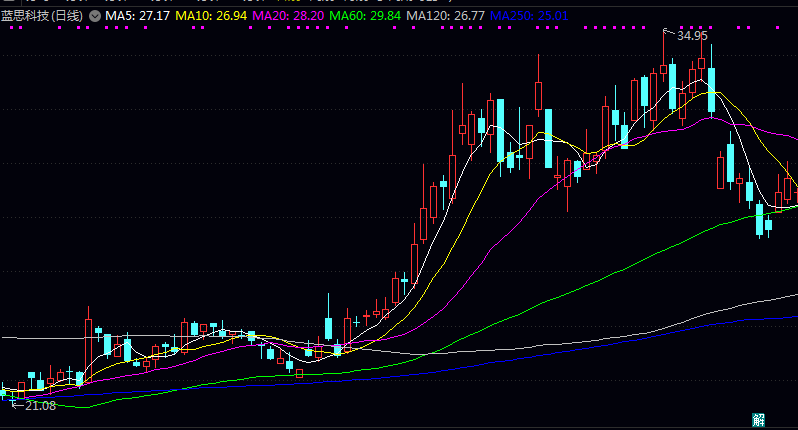This screenshot has height=430, width=798.
Task: Click the first pink dot marker at top-left
Action: click(x=11, y=29)
